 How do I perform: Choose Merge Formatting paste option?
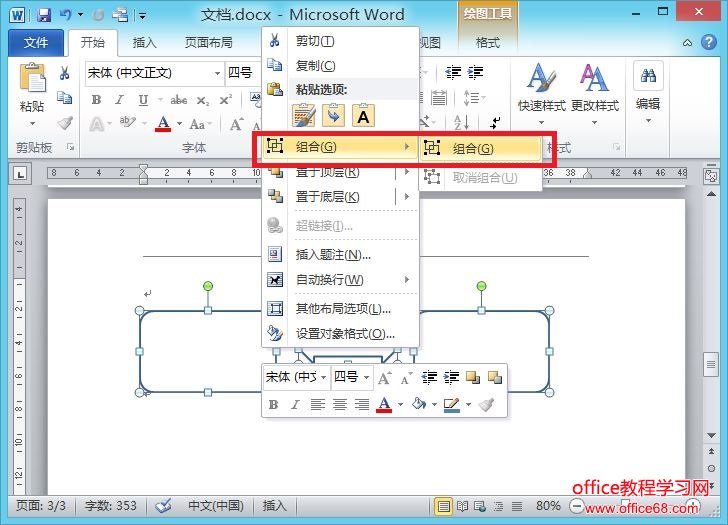333,116
